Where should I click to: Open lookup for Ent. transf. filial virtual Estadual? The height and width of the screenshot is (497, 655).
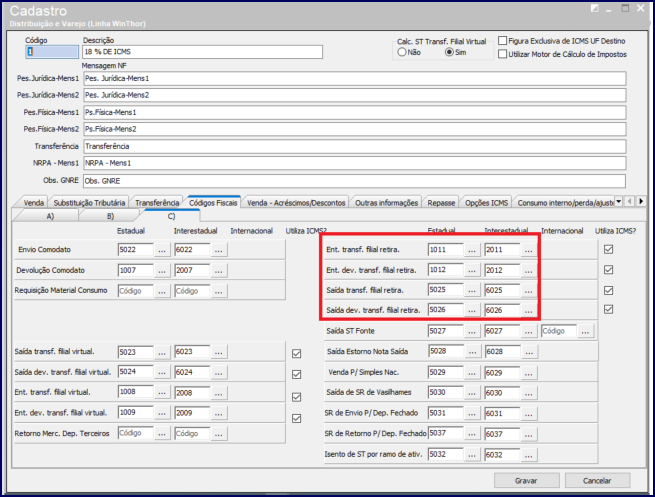pos(162,393)
